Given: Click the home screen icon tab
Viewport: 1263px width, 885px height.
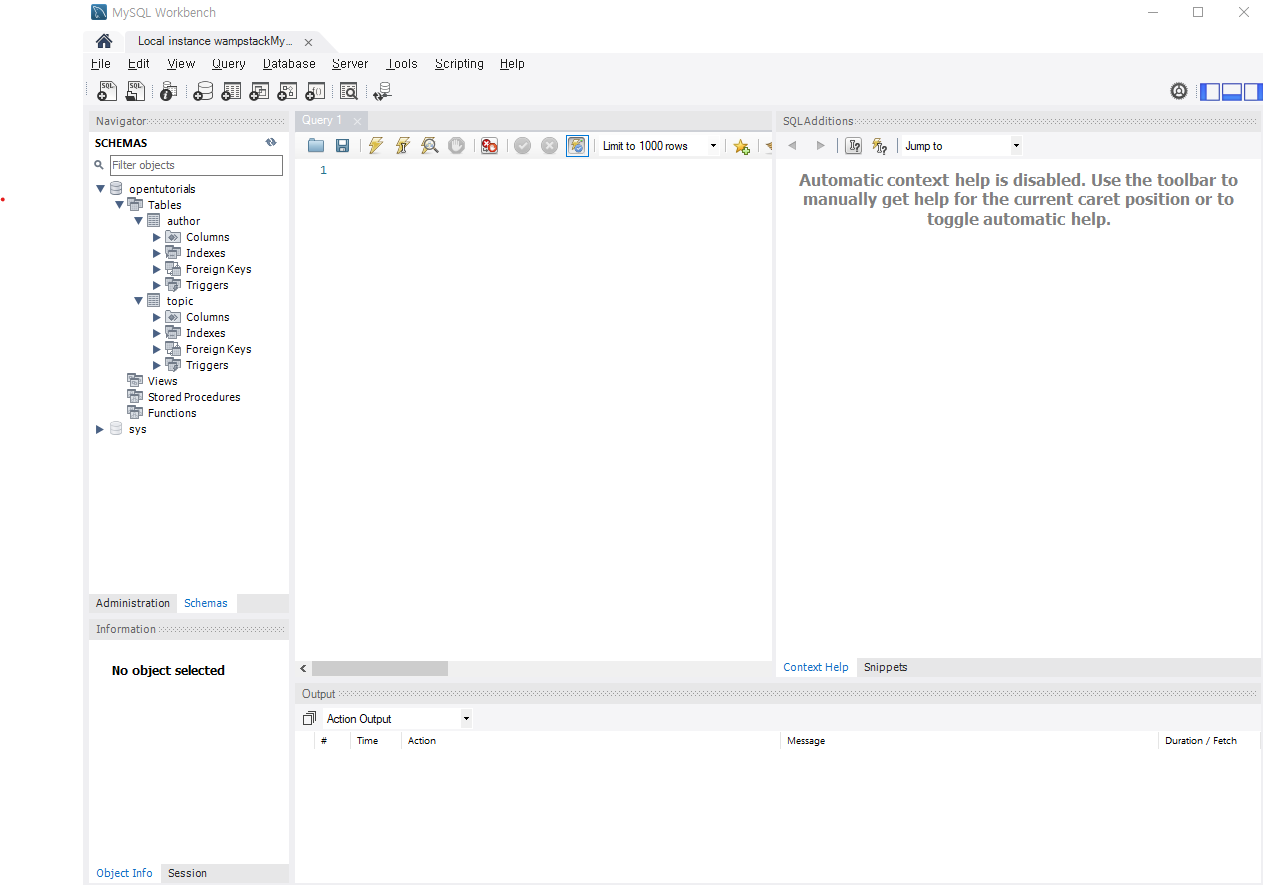Looking at the screenshot, I should point(103,41).
